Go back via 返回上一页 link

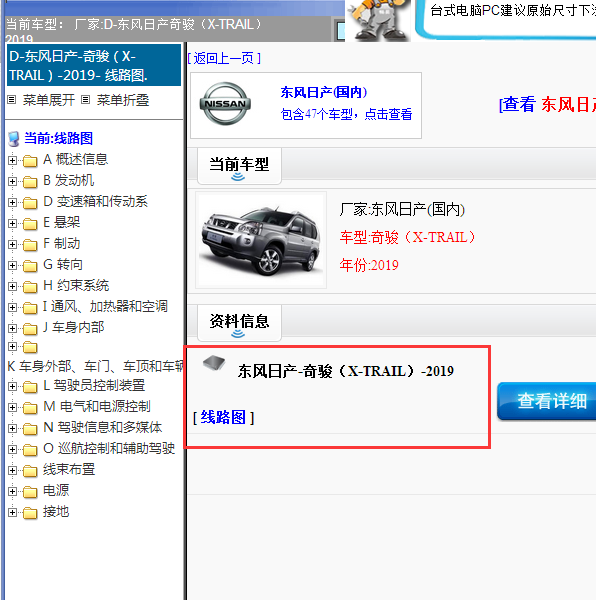[x=224, y=59]
